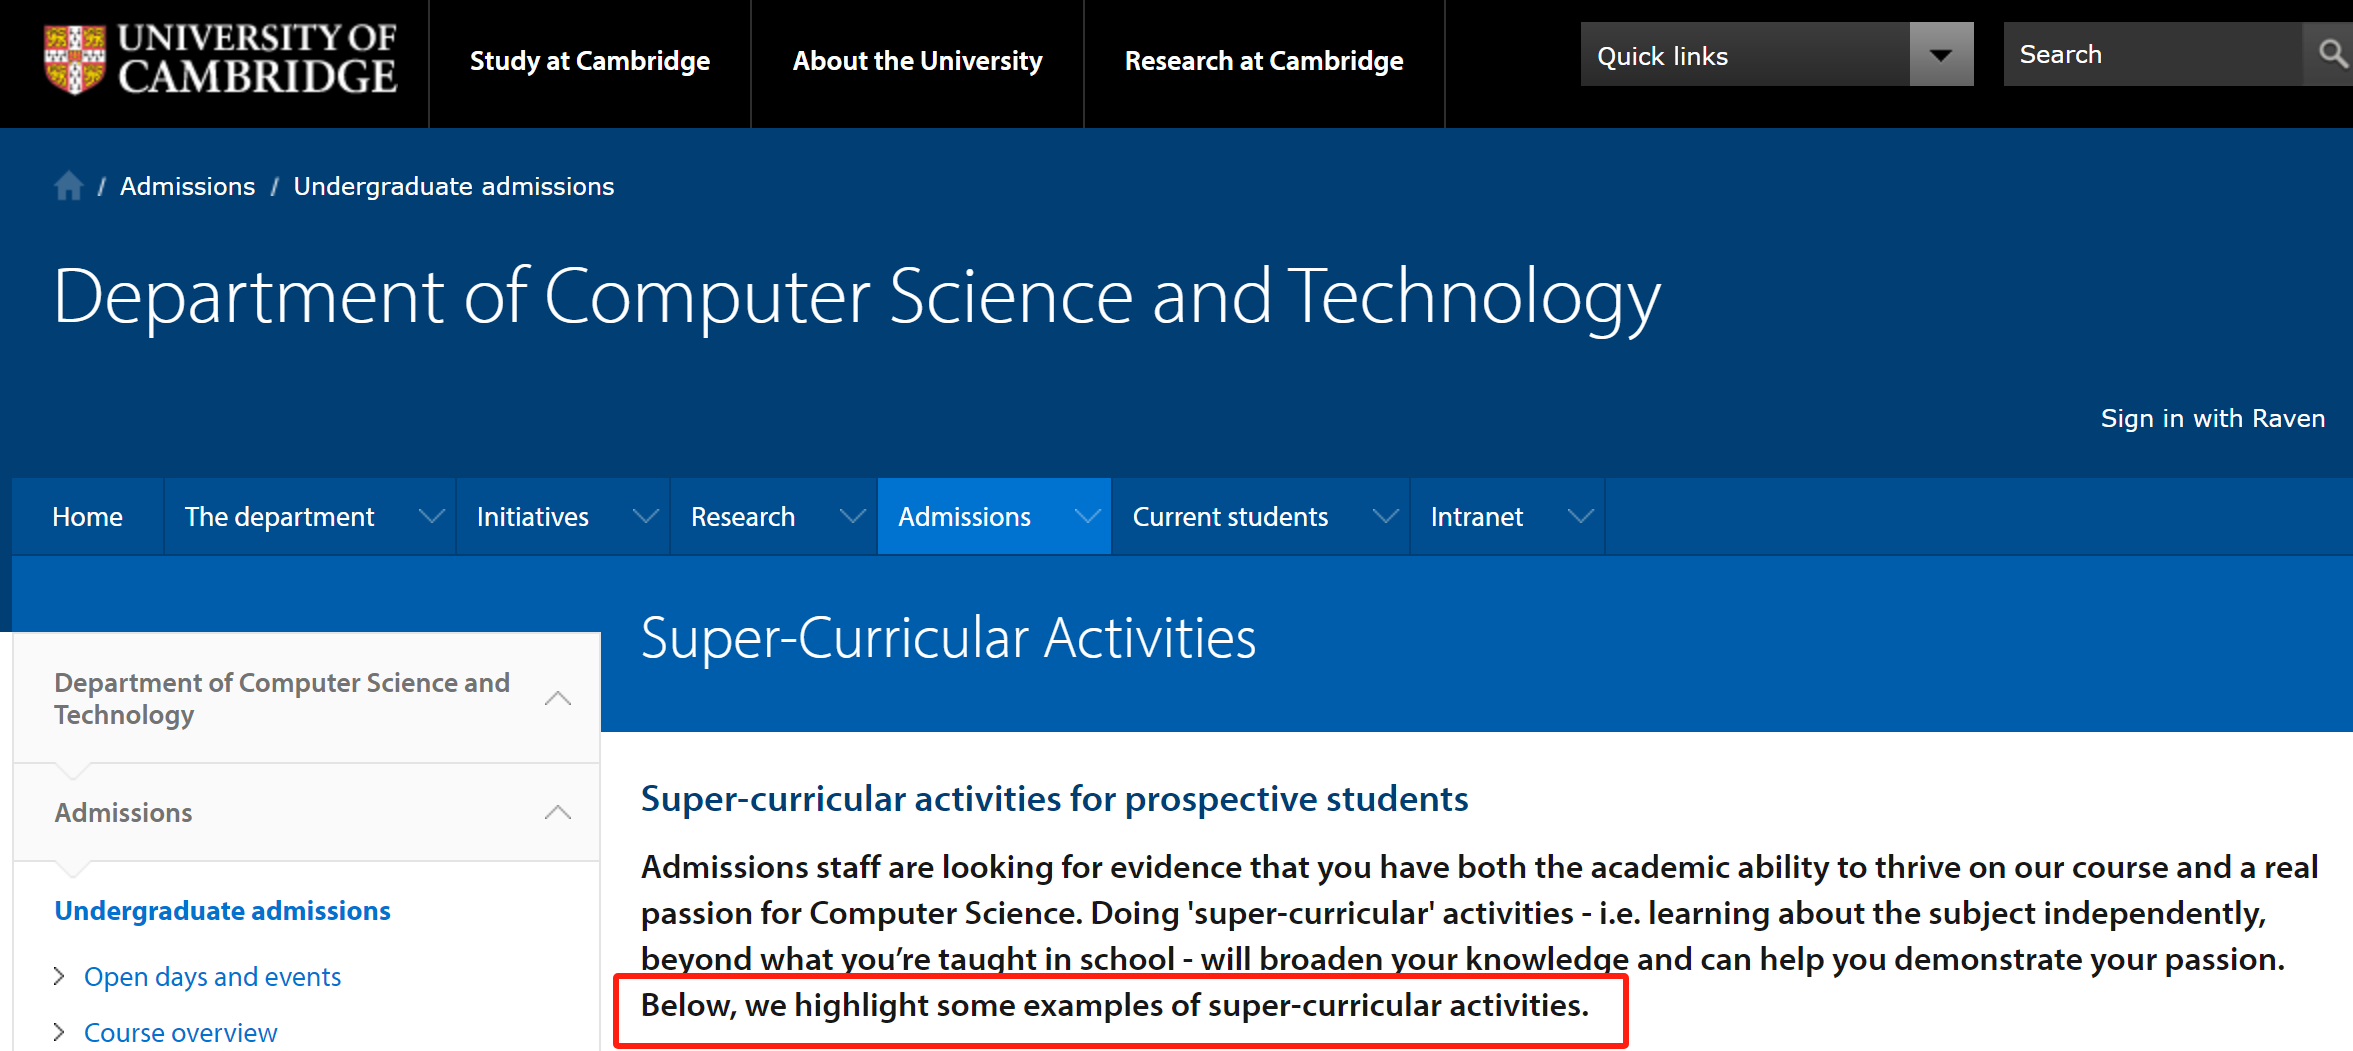
Task: Open the Undergraduate admissions sidebar link
Action: pos(222,911)
